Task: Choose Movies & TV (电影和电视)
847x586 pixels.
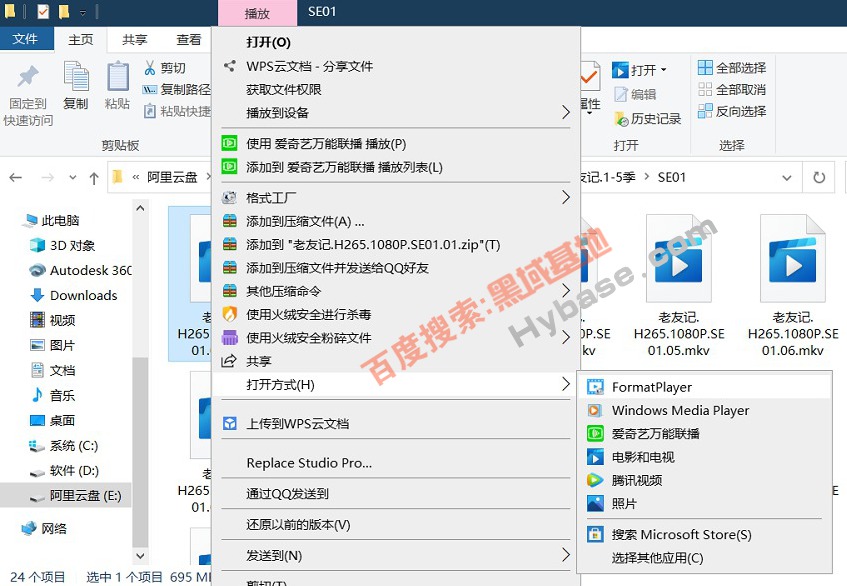Action: pos(704,457)
